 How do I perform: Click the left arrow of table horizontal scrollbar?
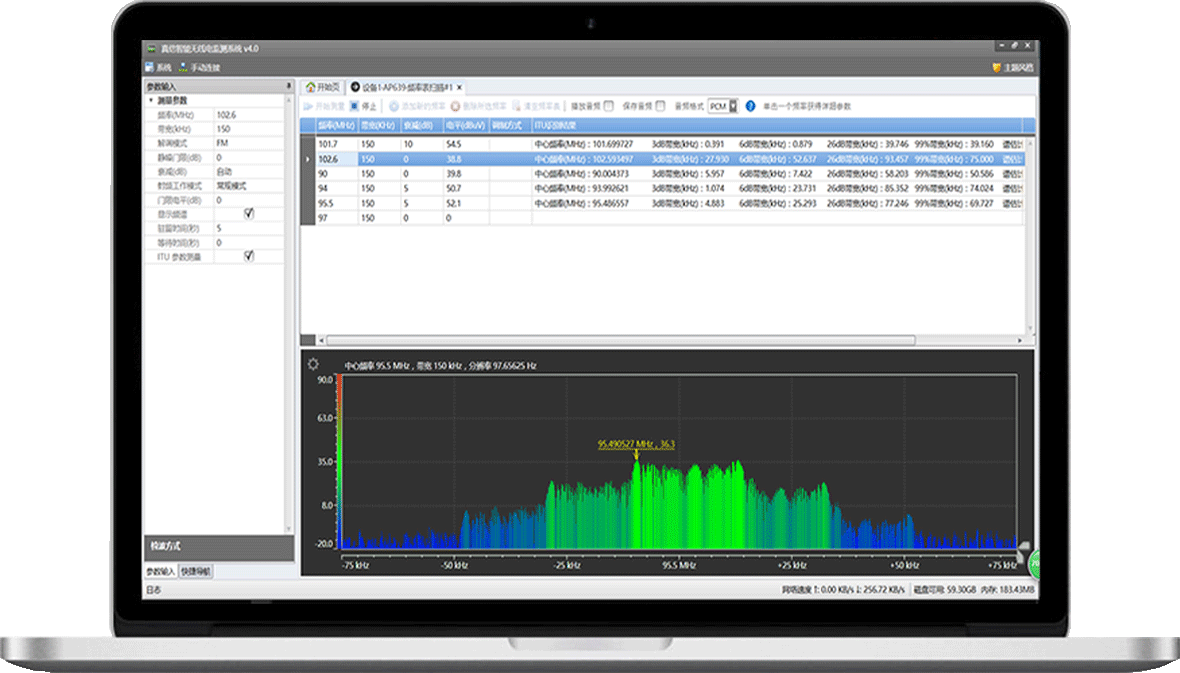click(x=321, y=340)
